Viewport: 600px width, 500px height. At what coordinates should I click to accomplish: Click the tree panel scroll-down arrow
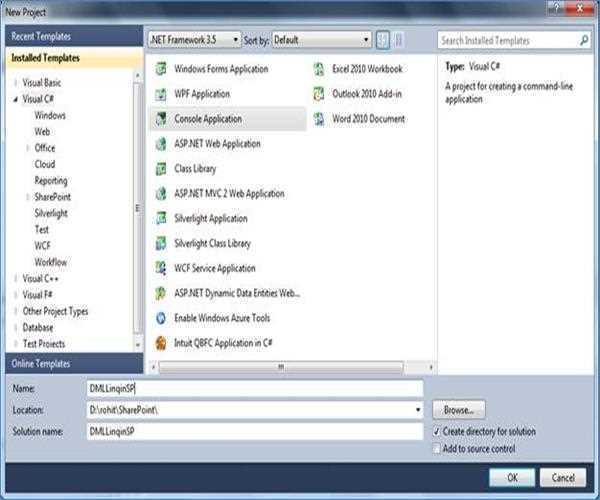pos(138,345)
